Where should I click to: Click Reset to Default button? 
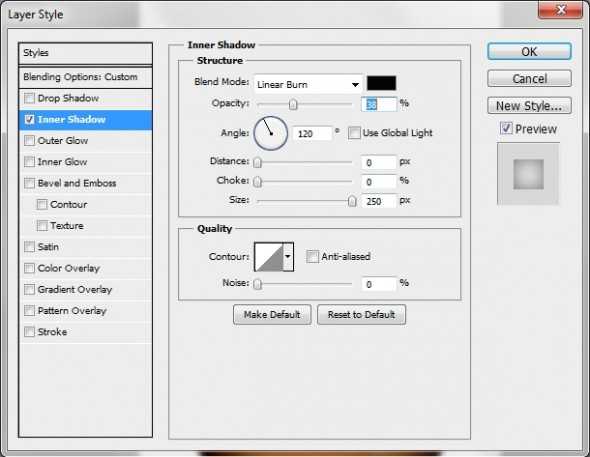tap(361, 314)
